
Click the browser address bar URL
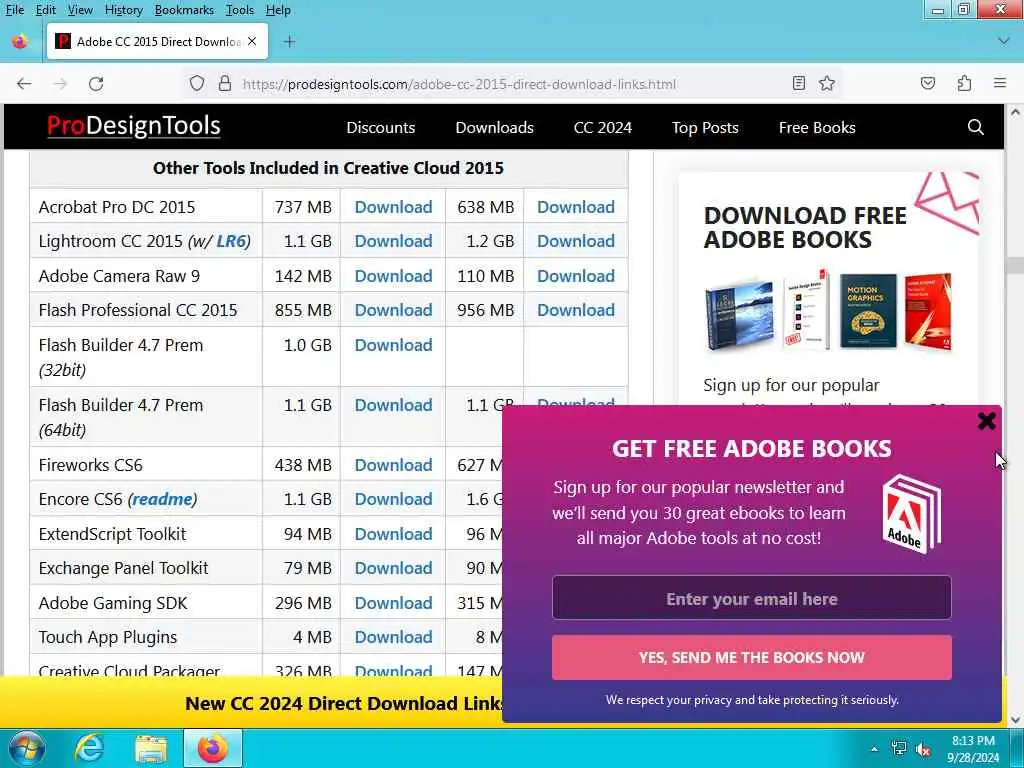pos(459,84)
